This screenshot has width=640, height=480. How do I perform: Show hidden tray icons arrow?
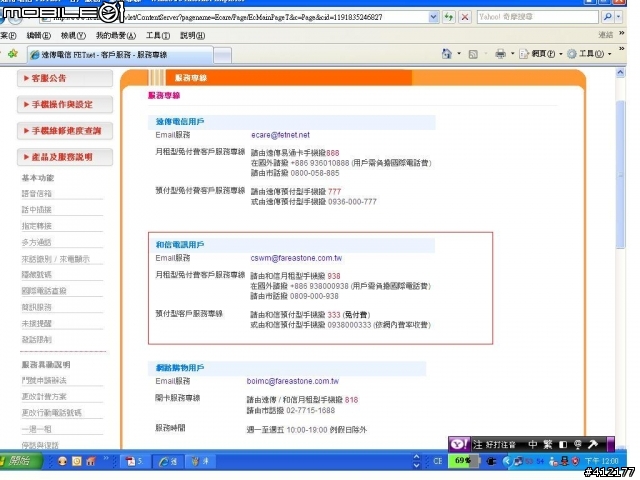point(507,461)
